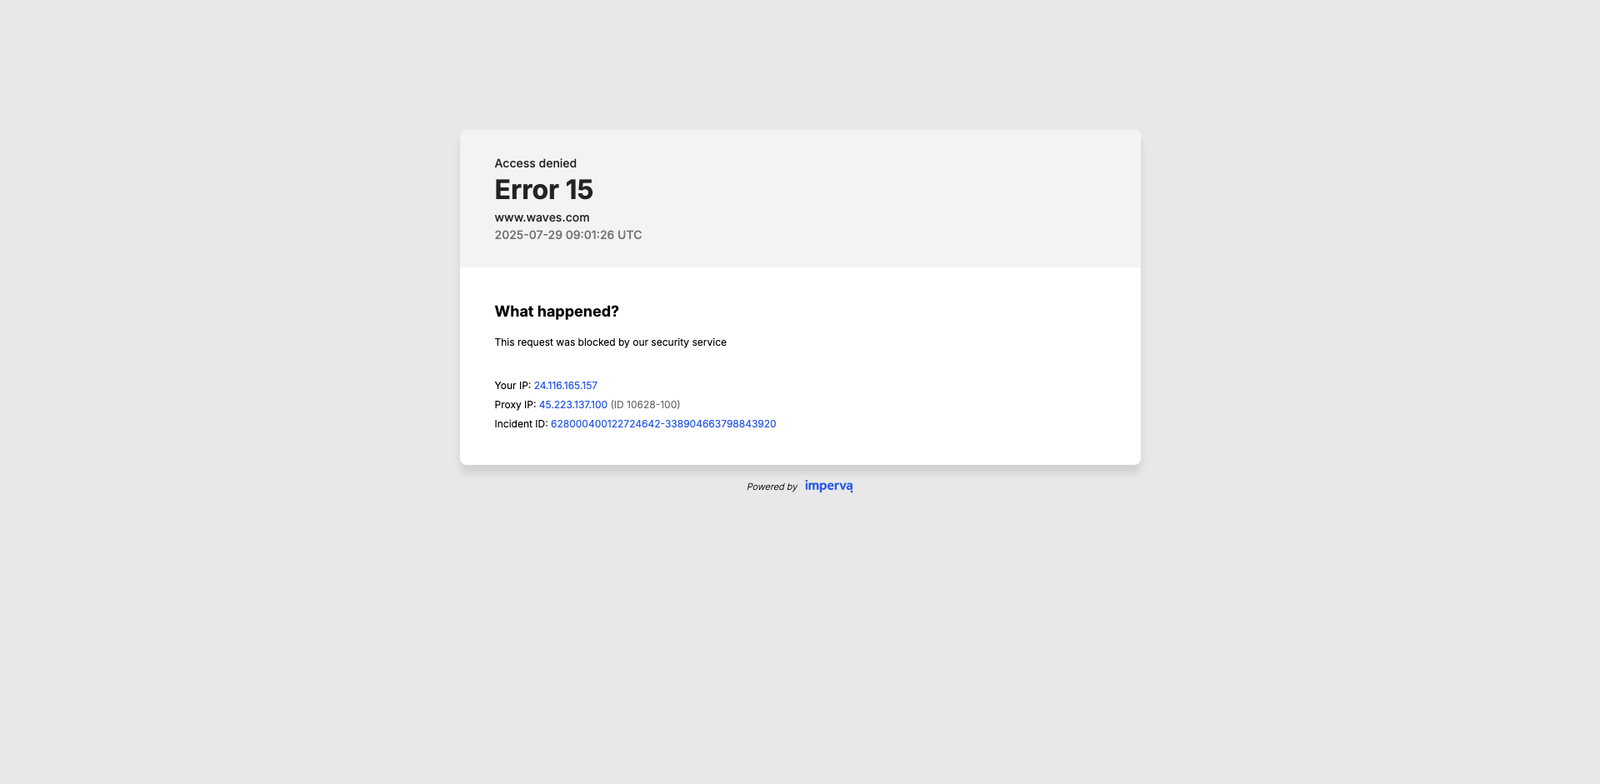Click the number 15 in the heading
Viewport: 1600px width, 784px height.
pos(579,190)
